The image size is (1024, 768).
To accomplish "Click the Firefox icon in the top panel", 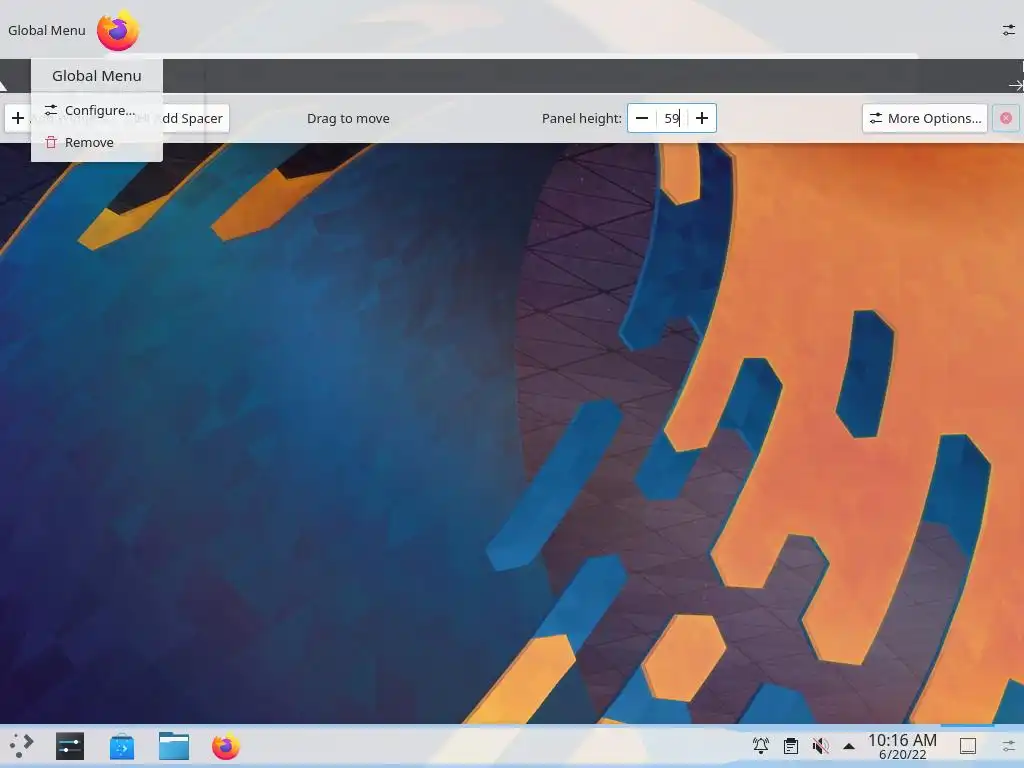I will (x=118, y=30).
